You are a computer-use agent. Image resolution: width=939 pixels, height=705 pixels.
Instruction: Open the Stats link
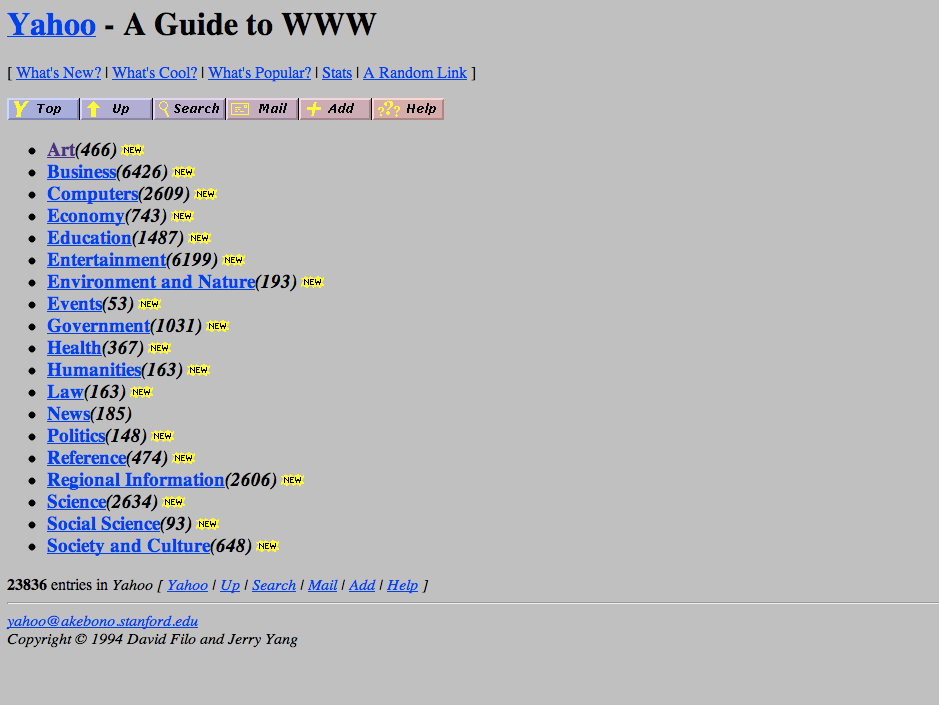tap(337, 73)
